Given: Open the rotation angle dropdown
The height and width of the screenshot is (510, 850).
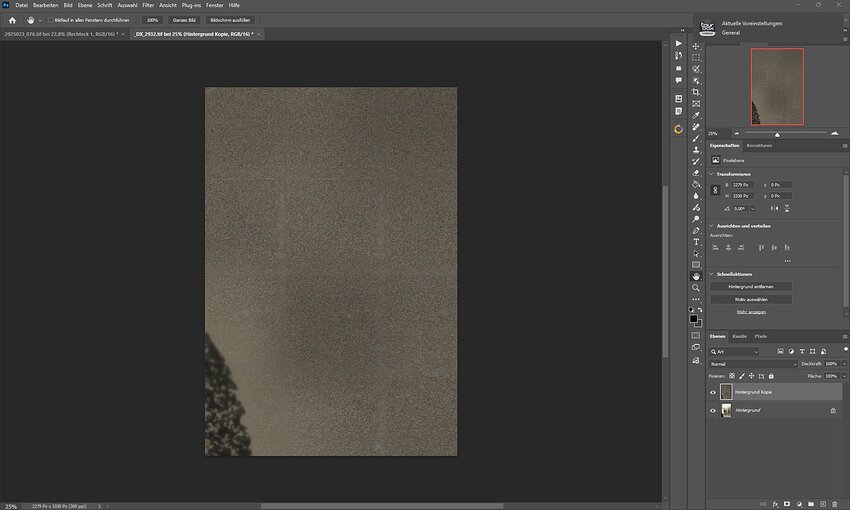Looking at the screenshot, I should coord(752,209).
